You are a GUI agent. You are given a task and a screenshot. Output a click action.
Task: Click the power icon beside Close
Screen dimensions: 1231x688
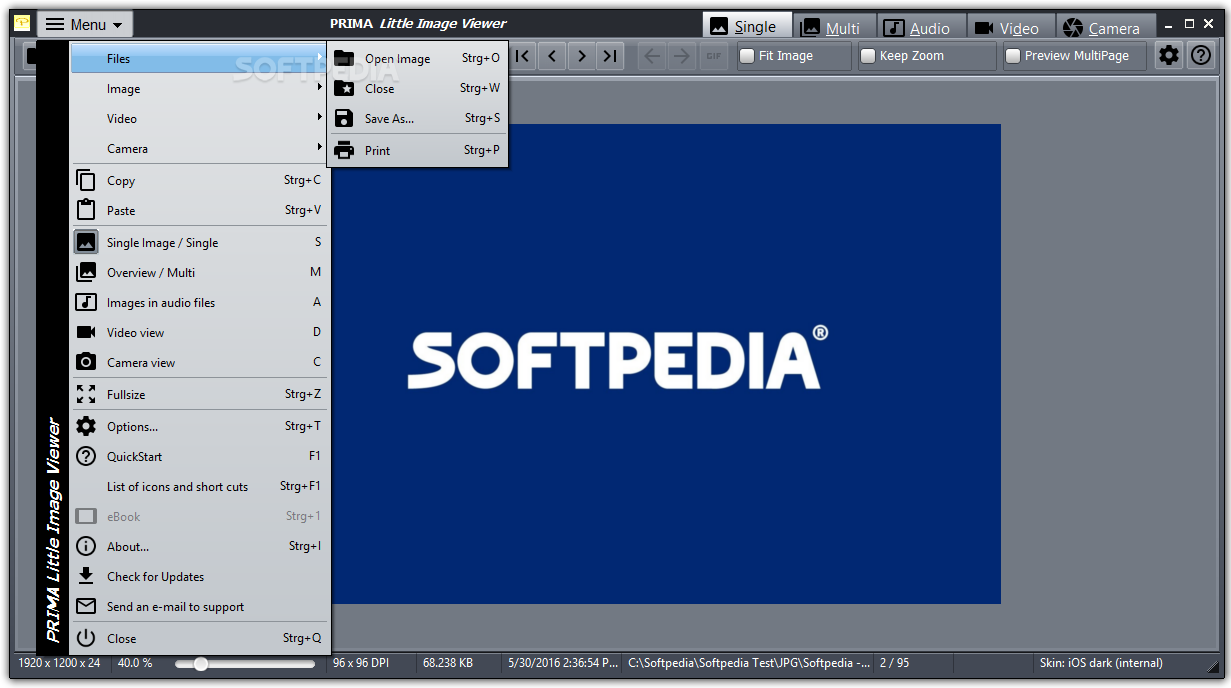87,638
